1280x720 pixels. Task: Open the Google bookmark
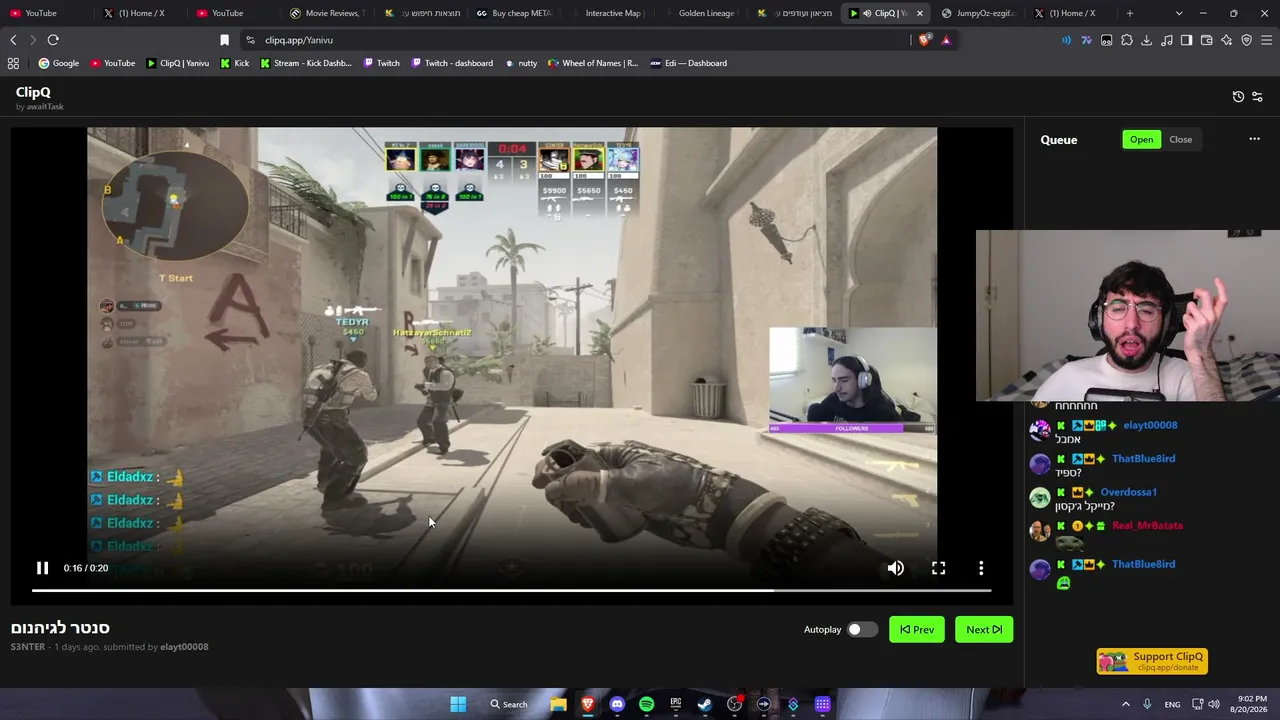[x=58, y=63]
